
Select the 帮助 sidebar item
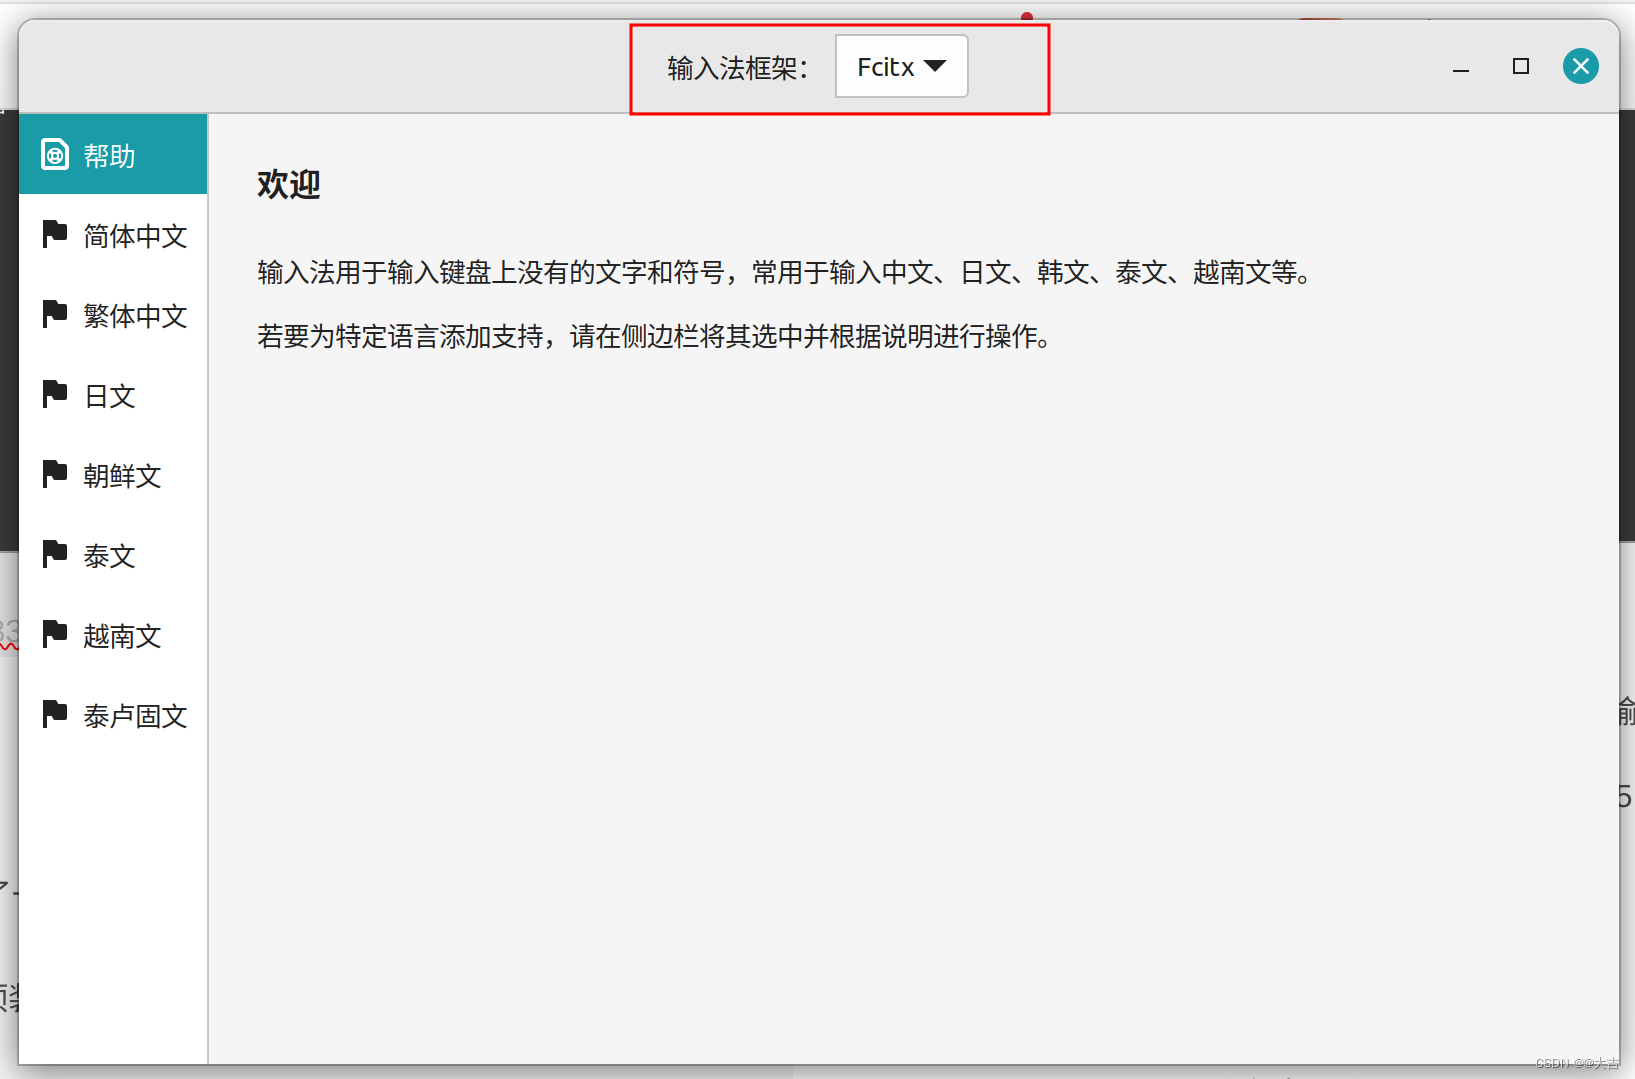point(113,155)
